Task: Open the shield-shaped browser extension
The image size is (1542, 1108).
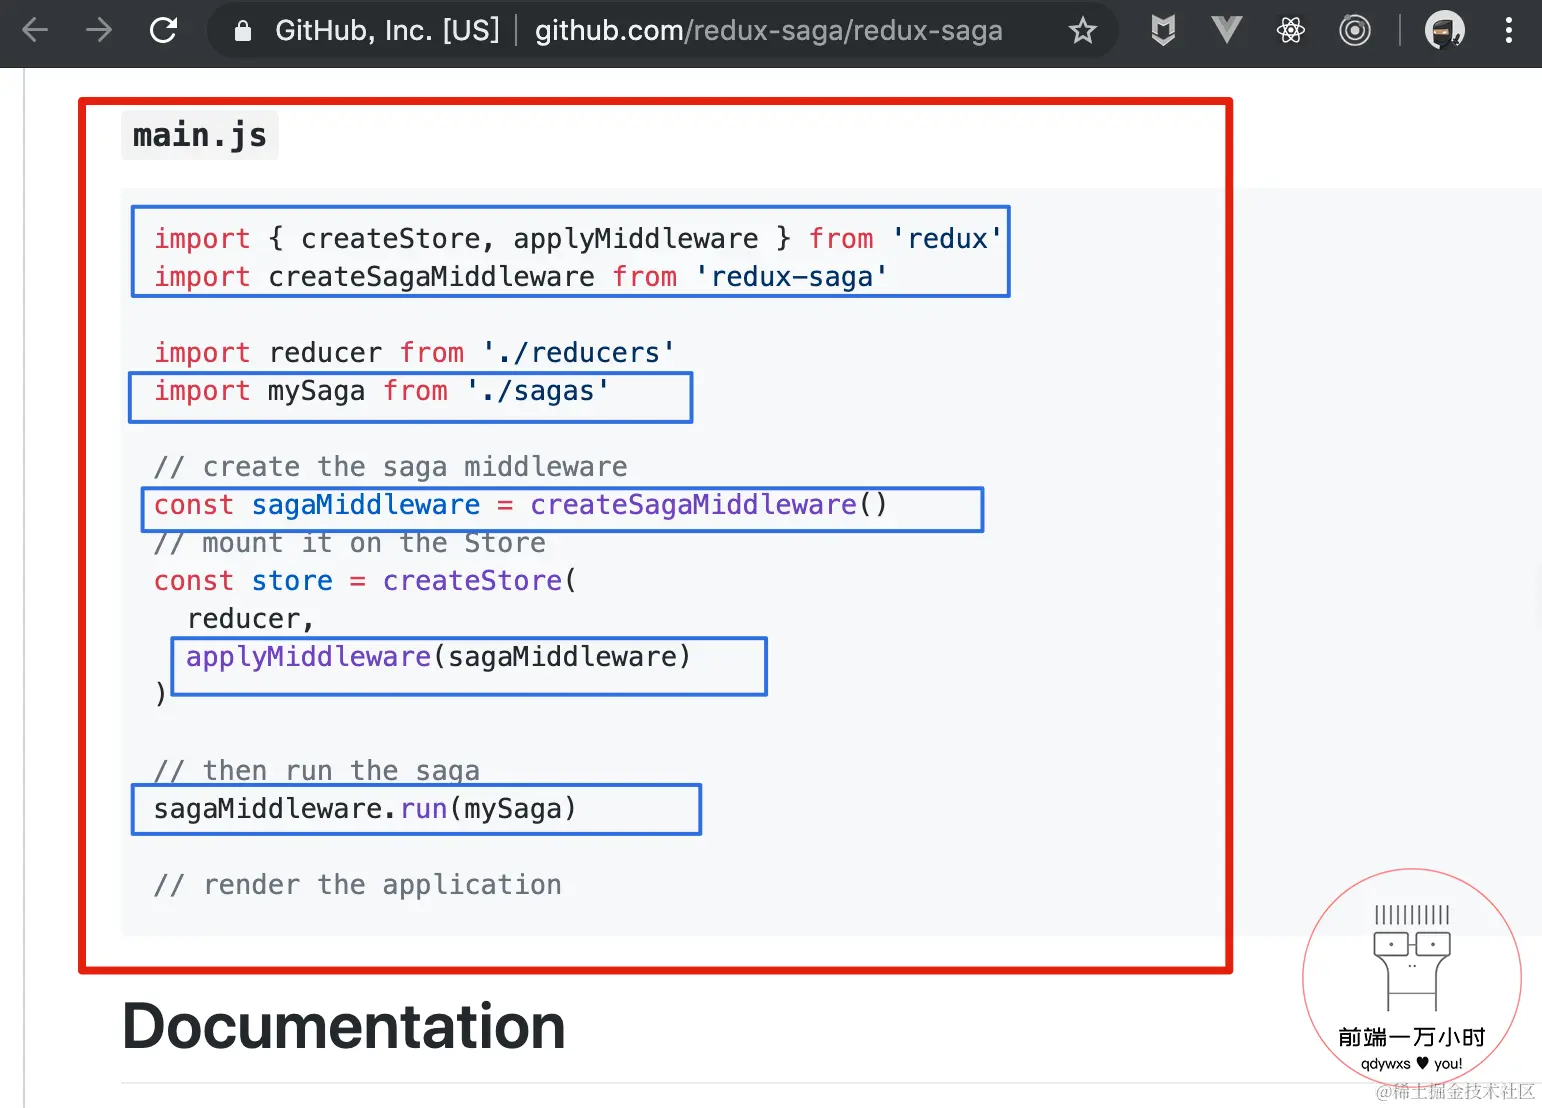Action: pyautogui.click(x=1162, y=31)
